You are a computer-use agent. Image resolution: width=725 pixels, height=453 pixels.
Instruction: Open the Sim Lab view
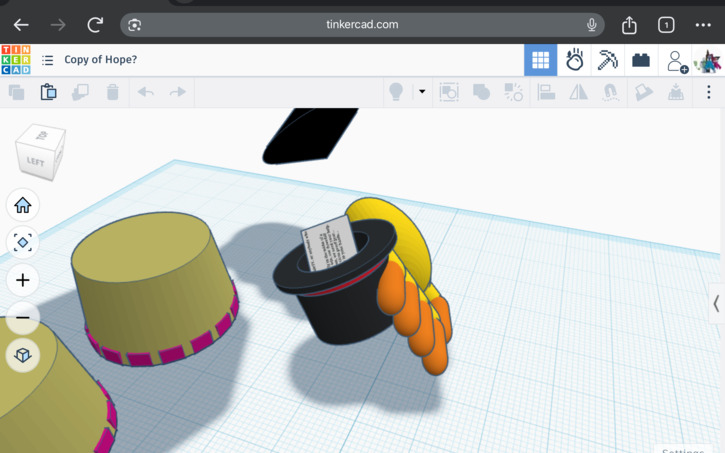[574, 60]
